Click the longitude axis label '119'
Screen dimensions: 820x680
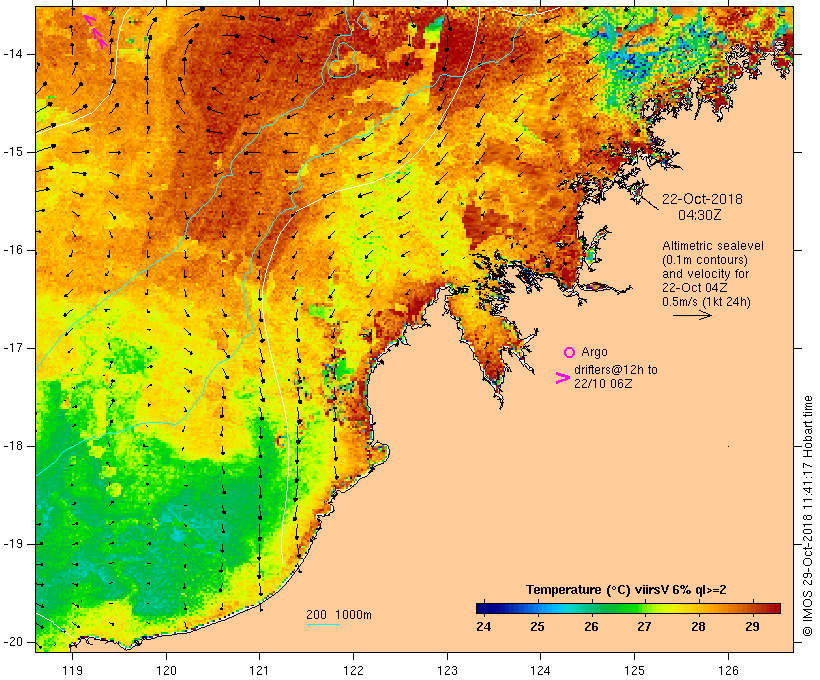72,670
